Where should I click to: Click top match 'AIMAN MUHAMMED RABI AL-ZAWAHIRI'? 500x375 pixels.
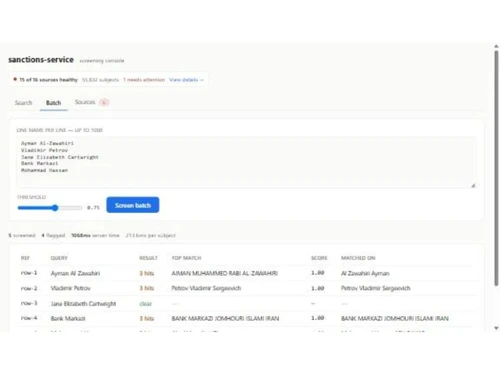coord(224,273)
